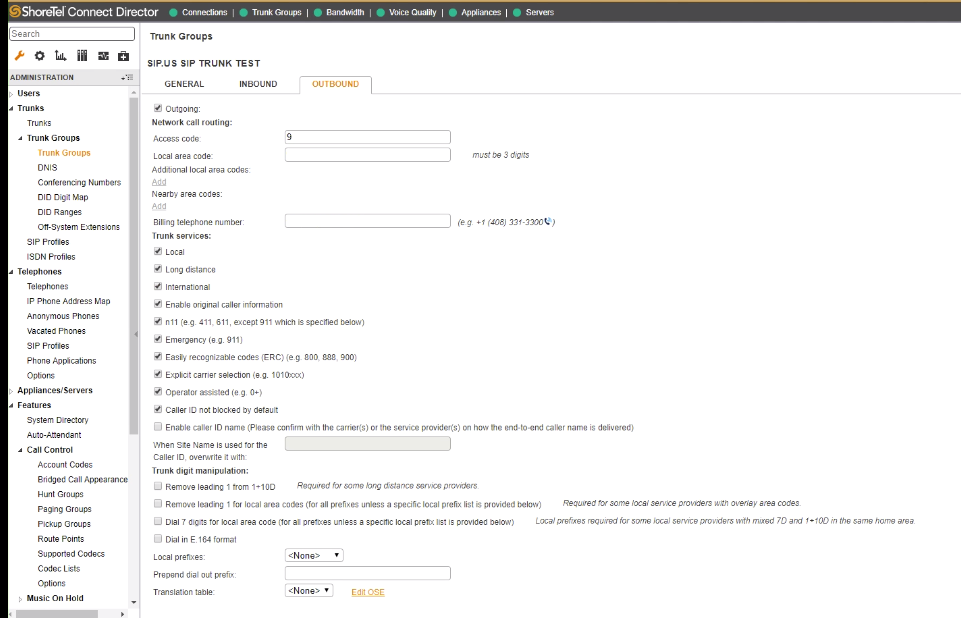
Task: Click the green Appliances status dot
Action: point(452,12)
